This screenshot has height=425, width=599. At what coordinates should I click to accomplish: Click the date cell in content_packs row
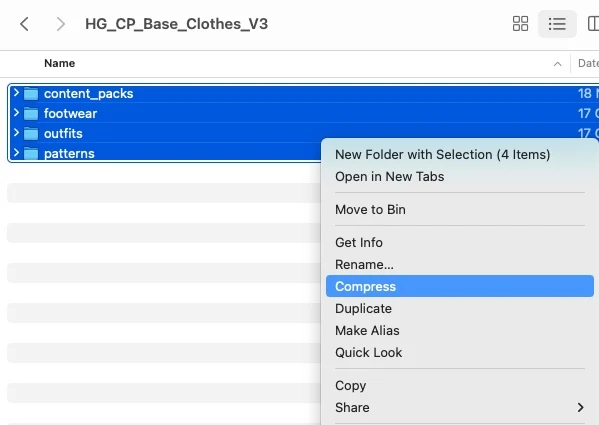pos(588,94)
